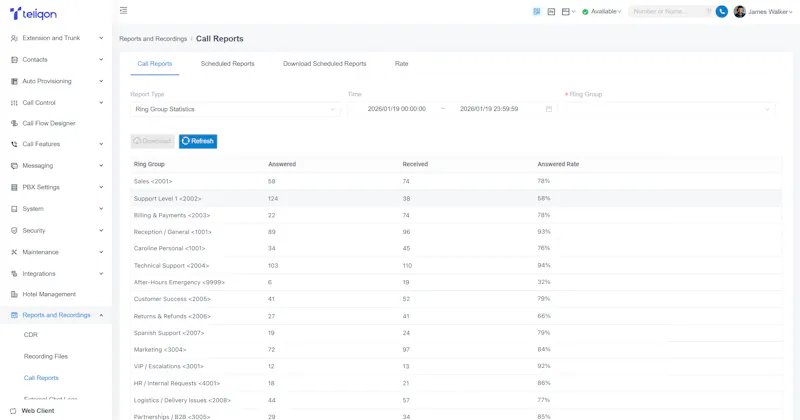Click After-Hours Emergency <9999> row
The height and width of the screenshot is (420, 800).
point(456,282)
